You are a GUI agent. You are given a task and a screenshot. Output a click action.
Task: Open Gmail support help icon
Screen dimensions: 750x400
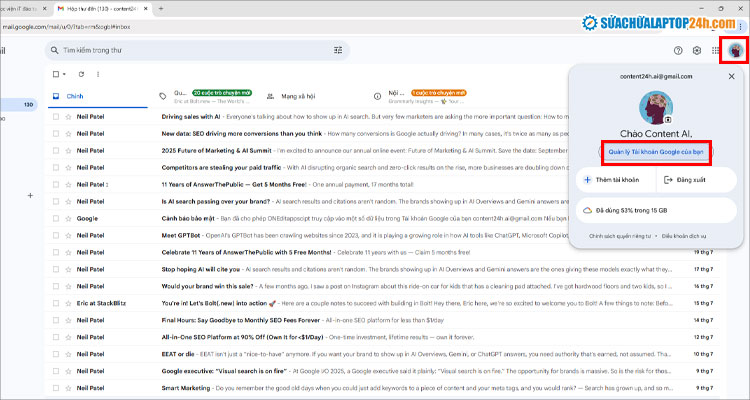click(x=678, y=50)
